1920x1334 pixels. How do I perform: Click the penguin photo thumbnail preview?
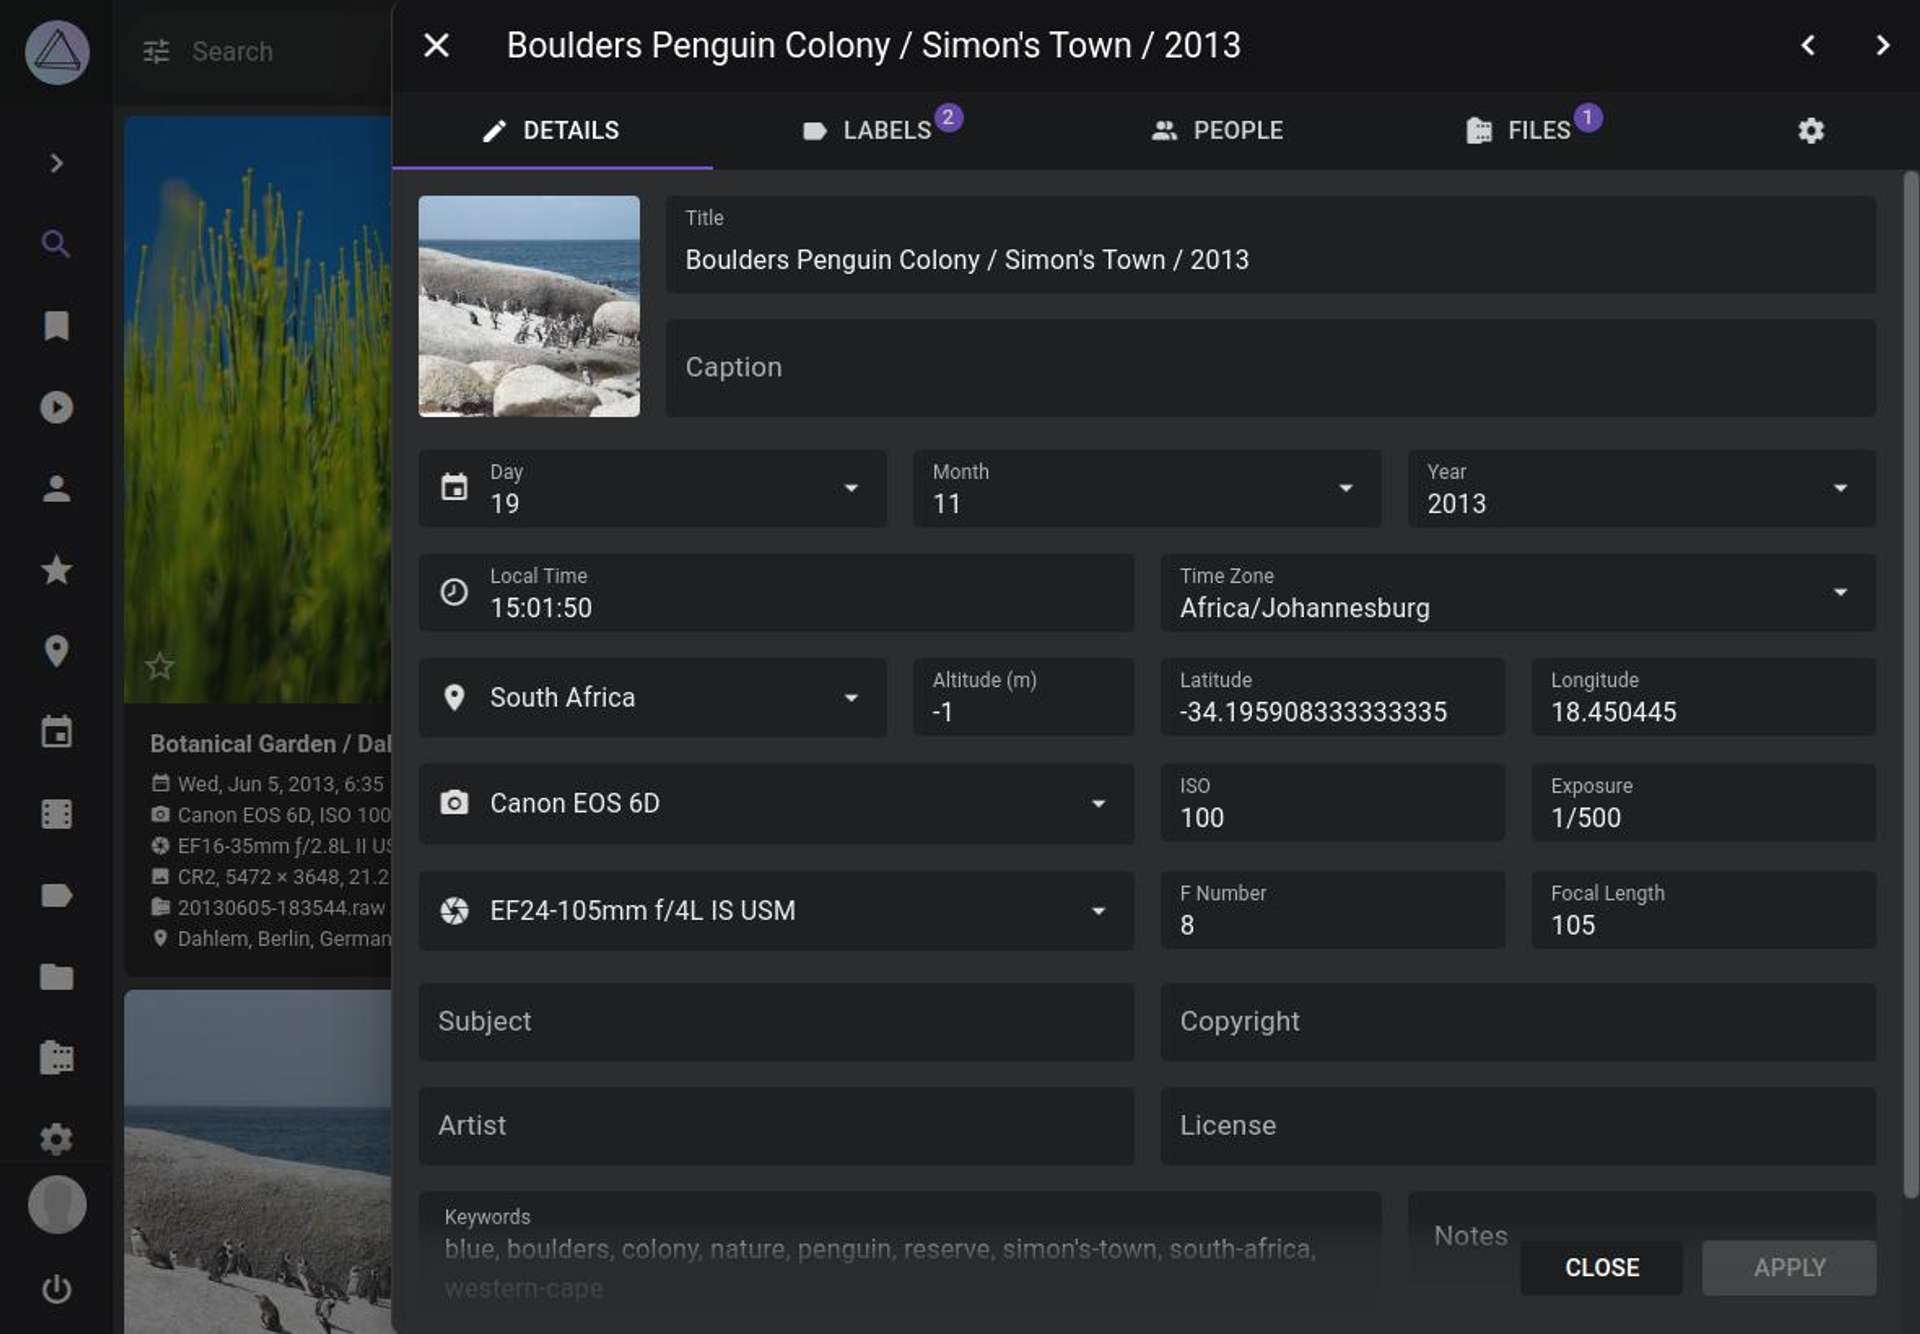(x=529, y=305)
